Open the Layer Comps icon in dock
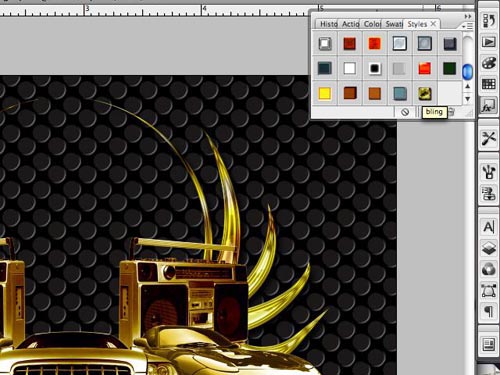 [x=489, y=344]
